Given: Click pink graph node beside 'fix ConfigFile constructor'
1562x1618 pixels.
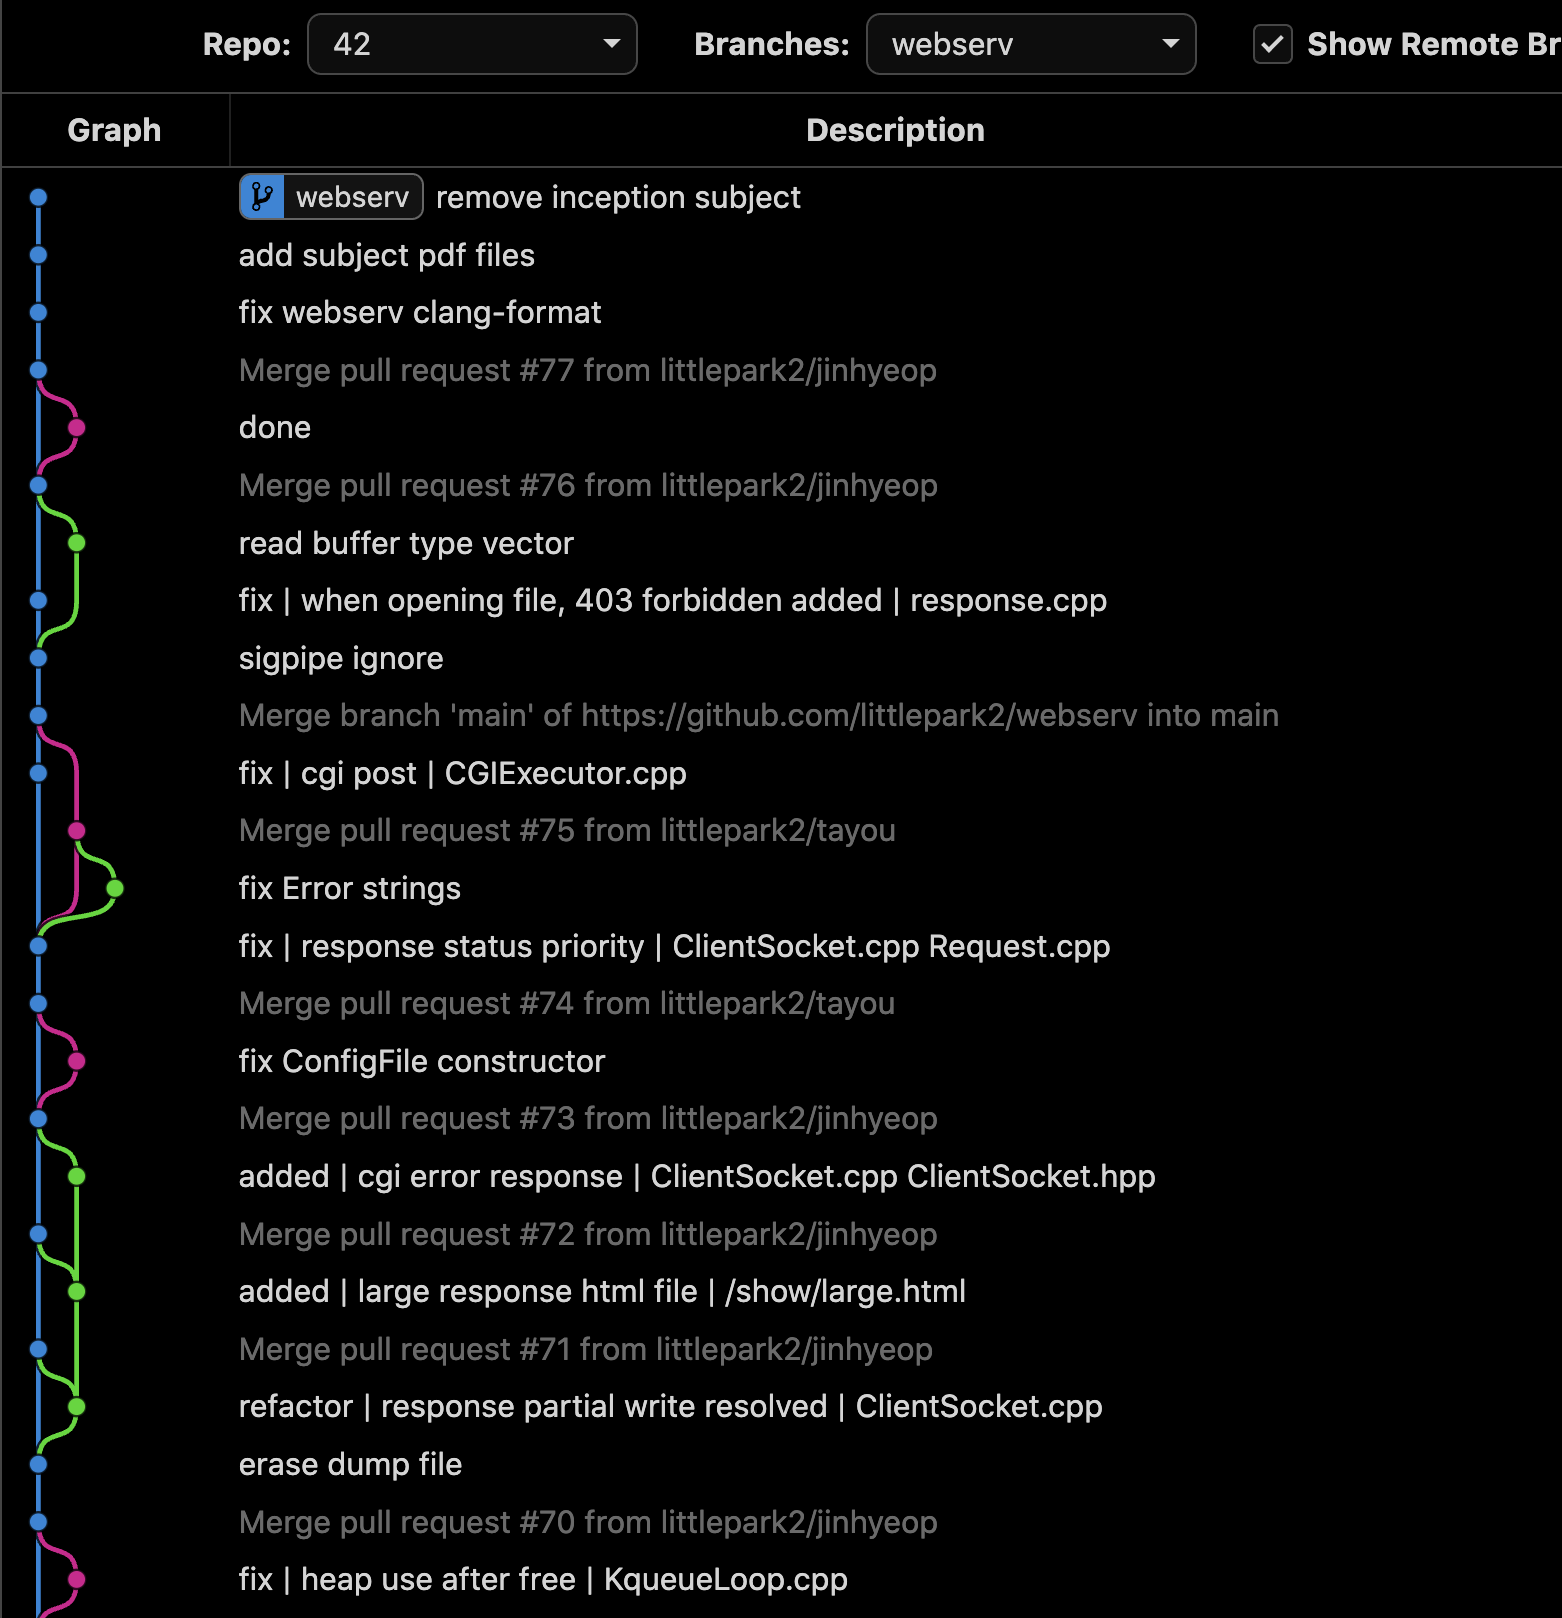Looking at the screenshot, I should coord(76,1061).
